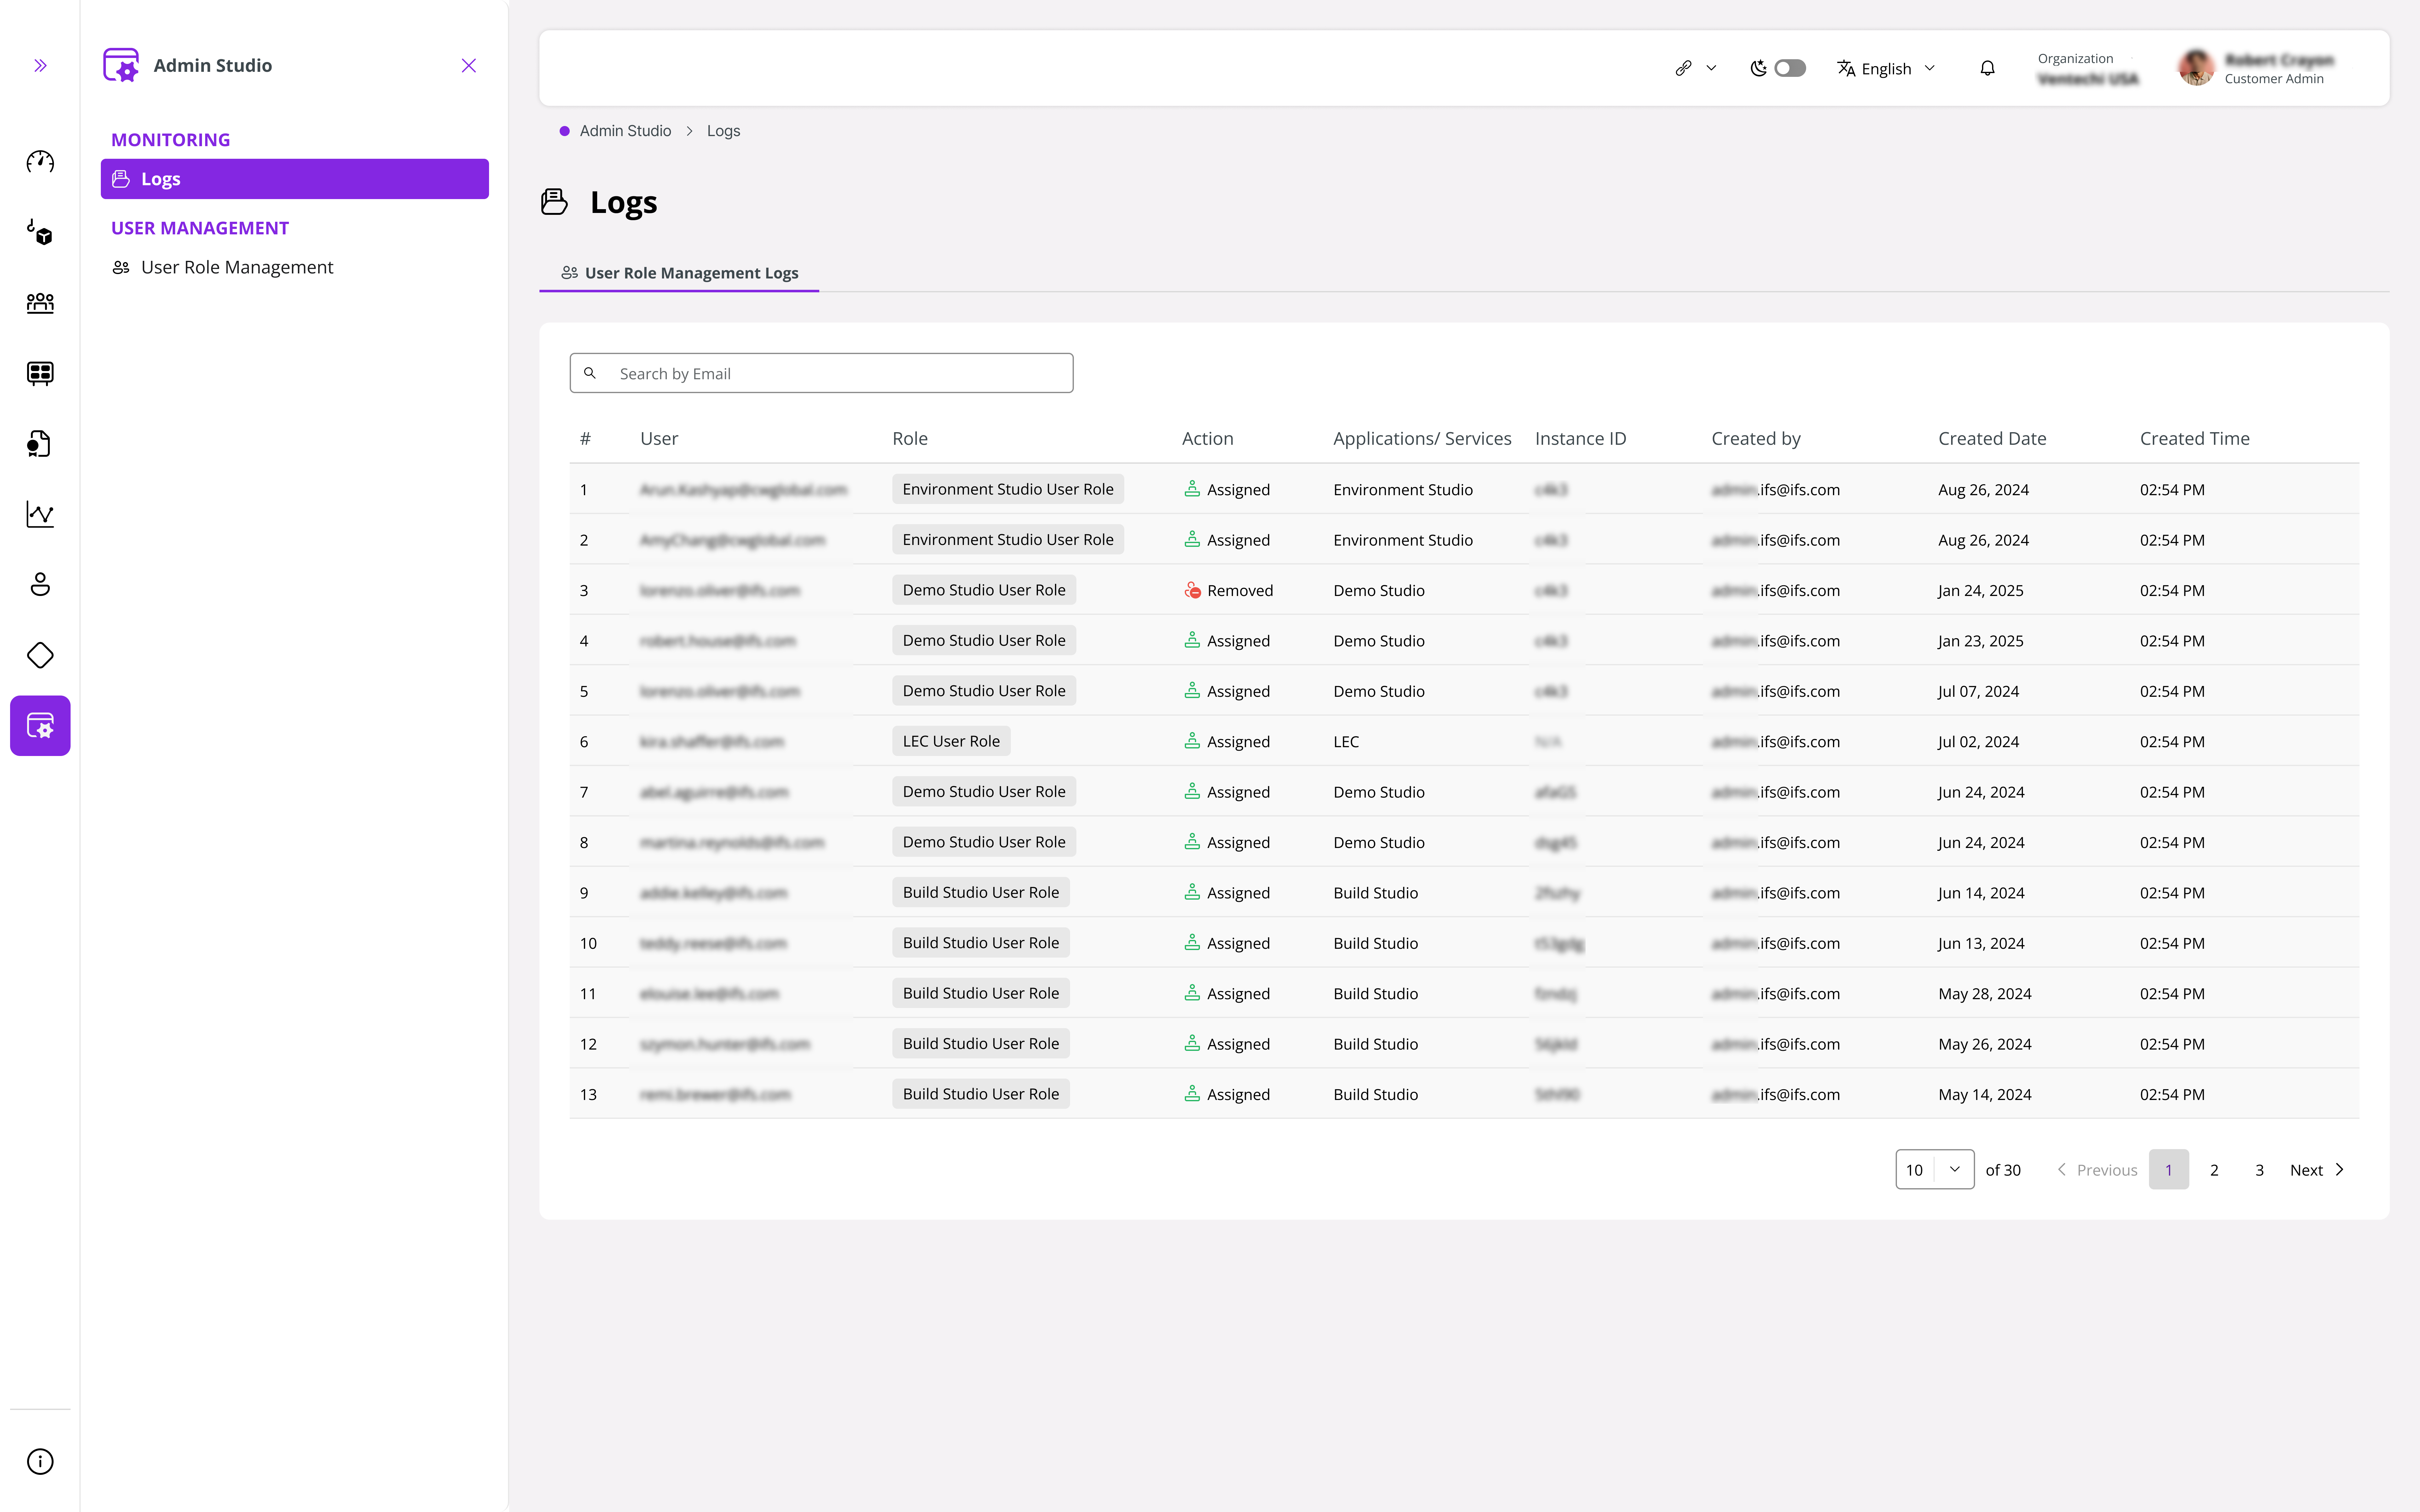Open the dashboard speedometer icon in sidebar

click(x=40, y=161)
